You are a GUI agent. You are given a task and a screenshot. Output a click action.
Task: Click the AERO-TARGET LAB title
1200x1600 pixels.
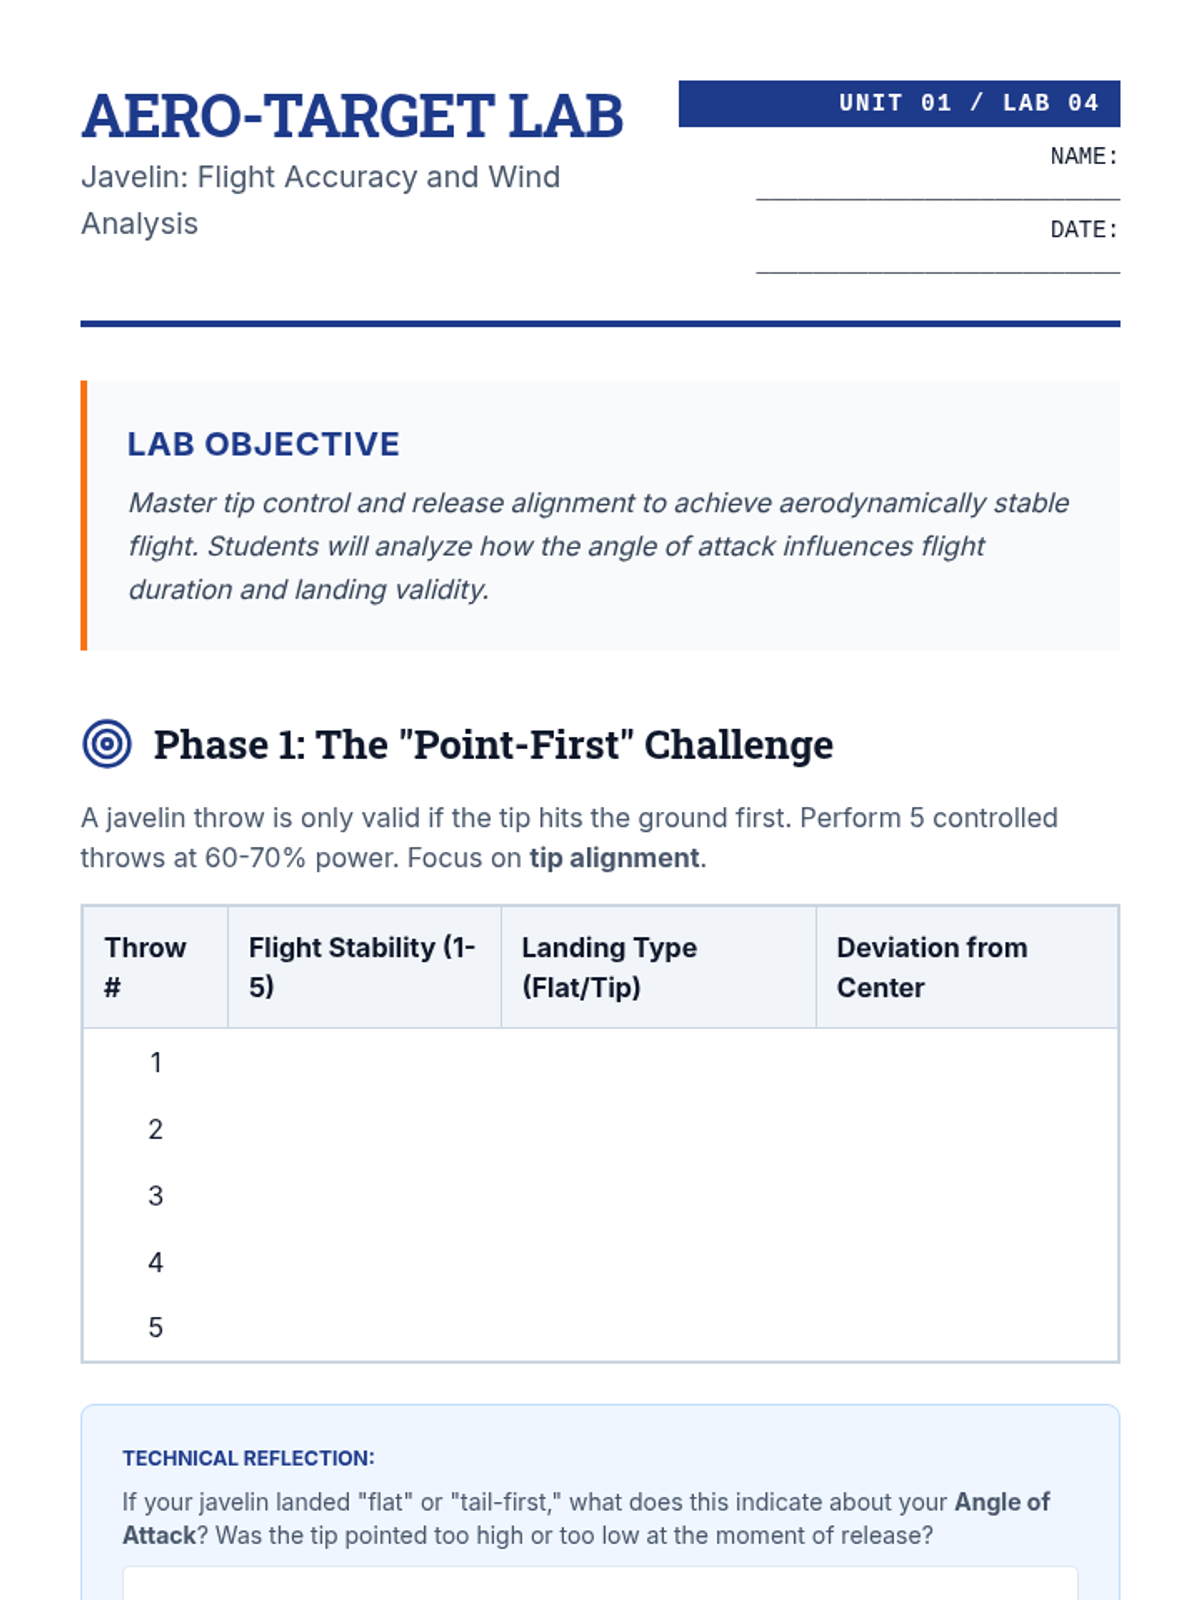(352, 116)
